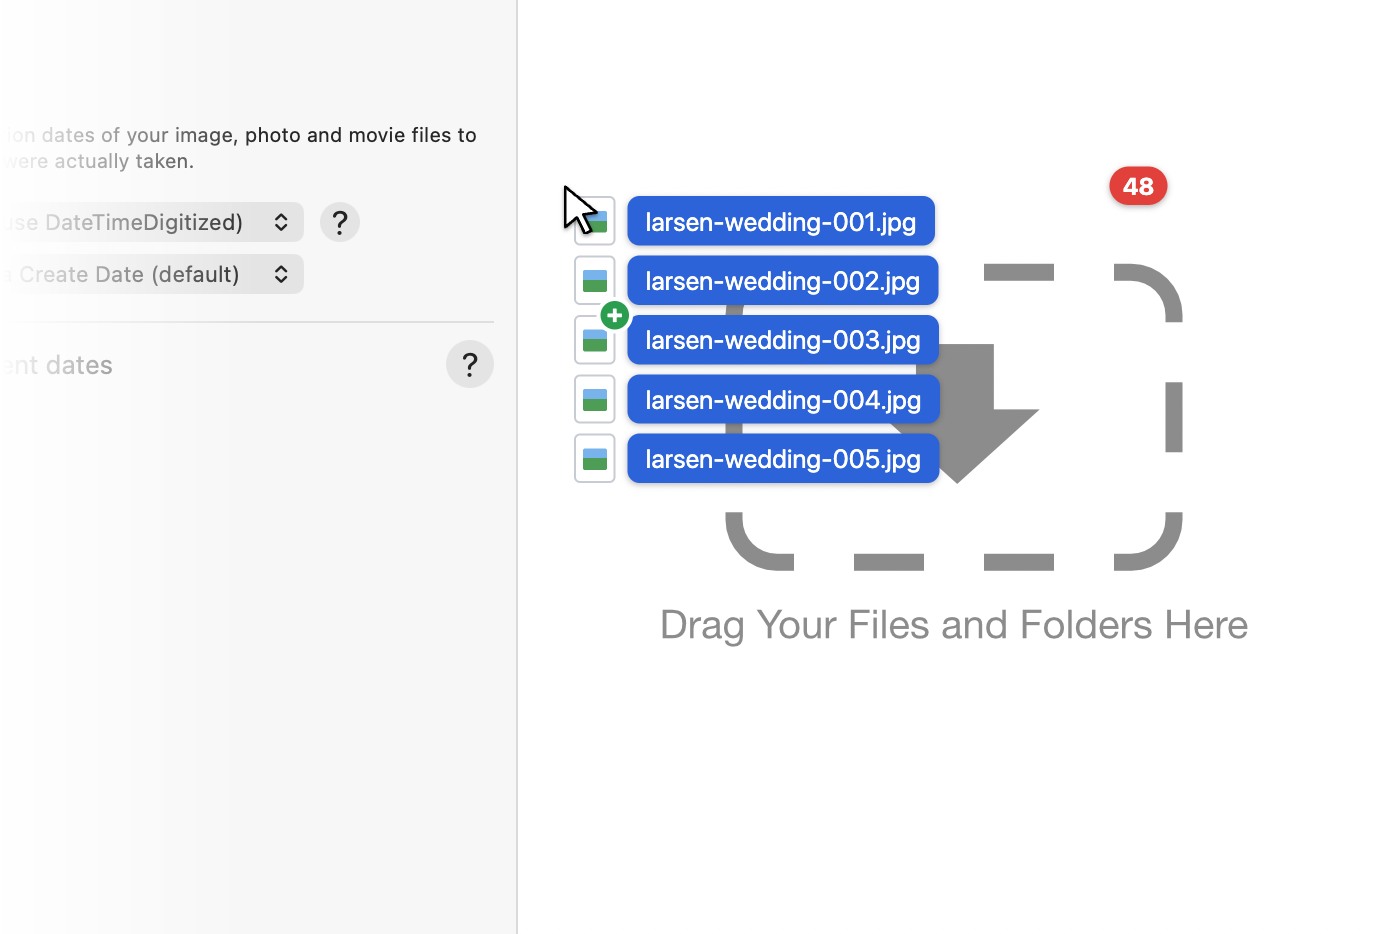Click the larsen-wedding-001.jpg label
1400x934 pixels.
click(x=781, y=221)
